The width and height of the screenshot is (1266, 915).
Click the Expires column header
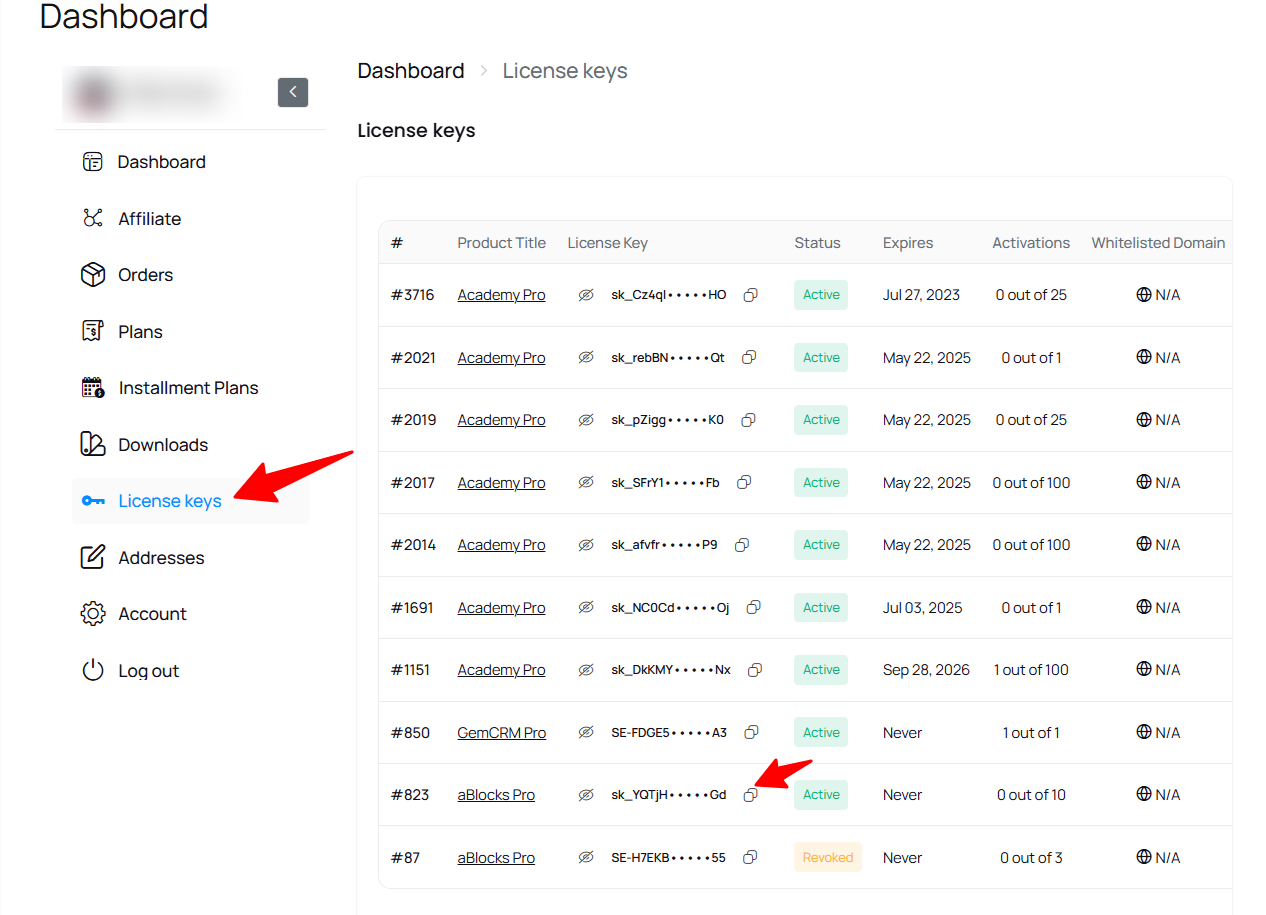[908, 243]
